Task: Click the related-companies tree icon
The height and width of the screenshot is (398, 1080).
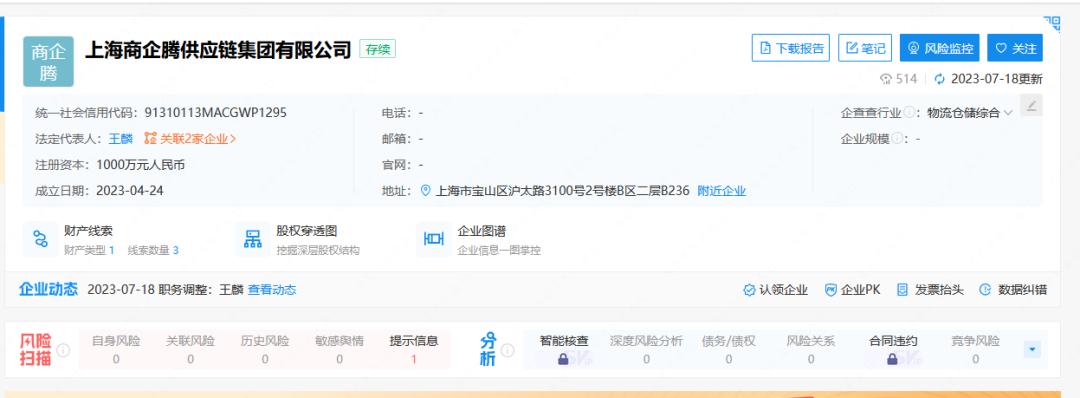Action: 150,138
